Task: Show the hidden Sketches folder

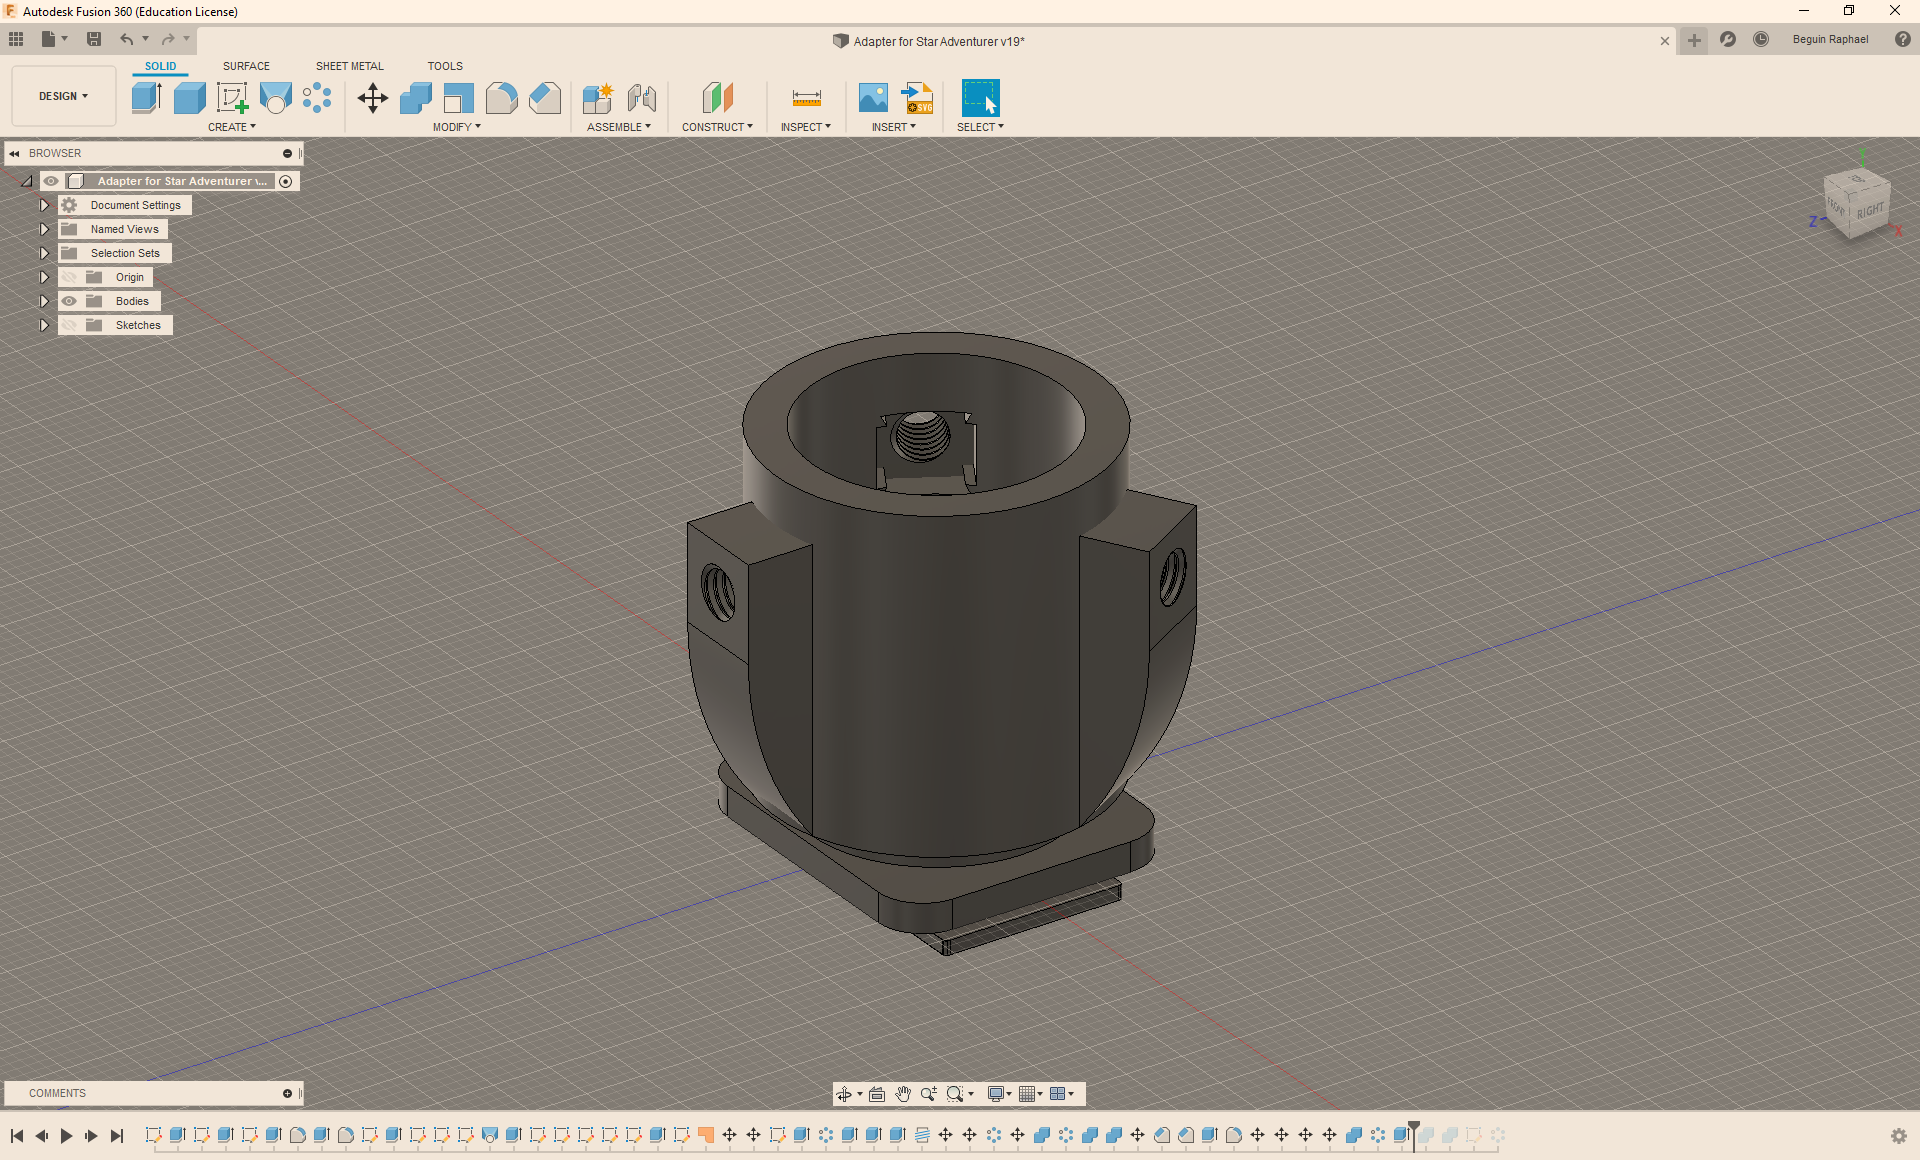Action: [x=69, y=325]
